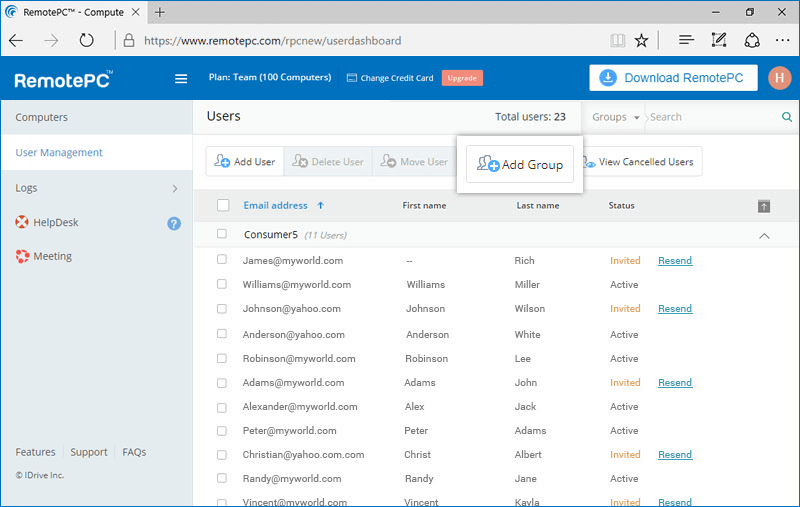Click the search magnifier icon
The height and width of the screenshot is (507, 800).
coord(787,117)
